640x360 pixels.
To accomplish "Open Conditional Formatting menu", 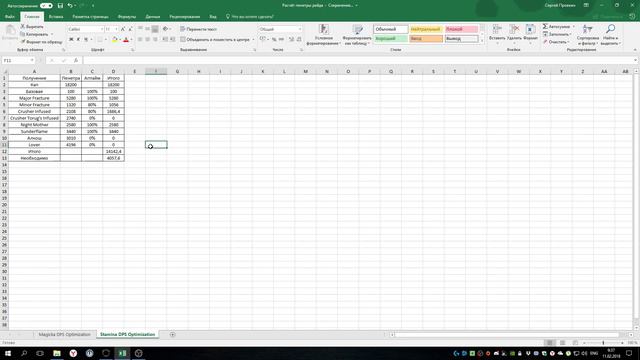I will pyautogui.click(x=324, y=35).
